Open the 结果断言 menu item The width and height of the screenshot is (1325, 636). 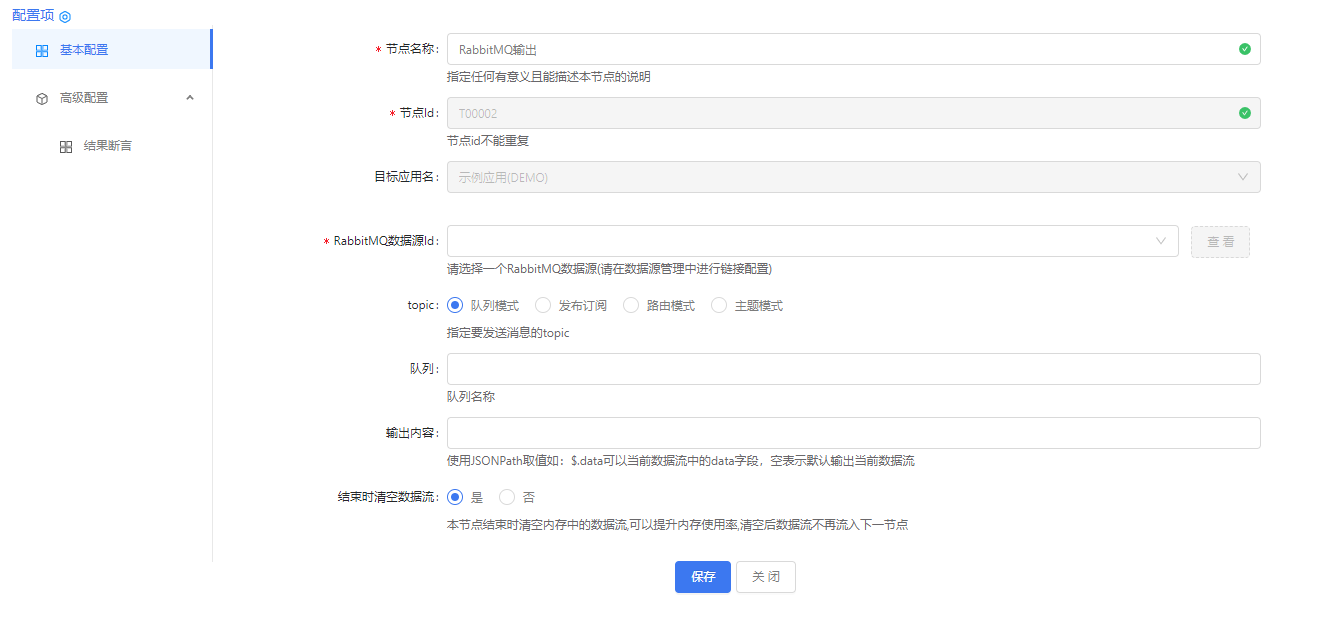point(107,146)
